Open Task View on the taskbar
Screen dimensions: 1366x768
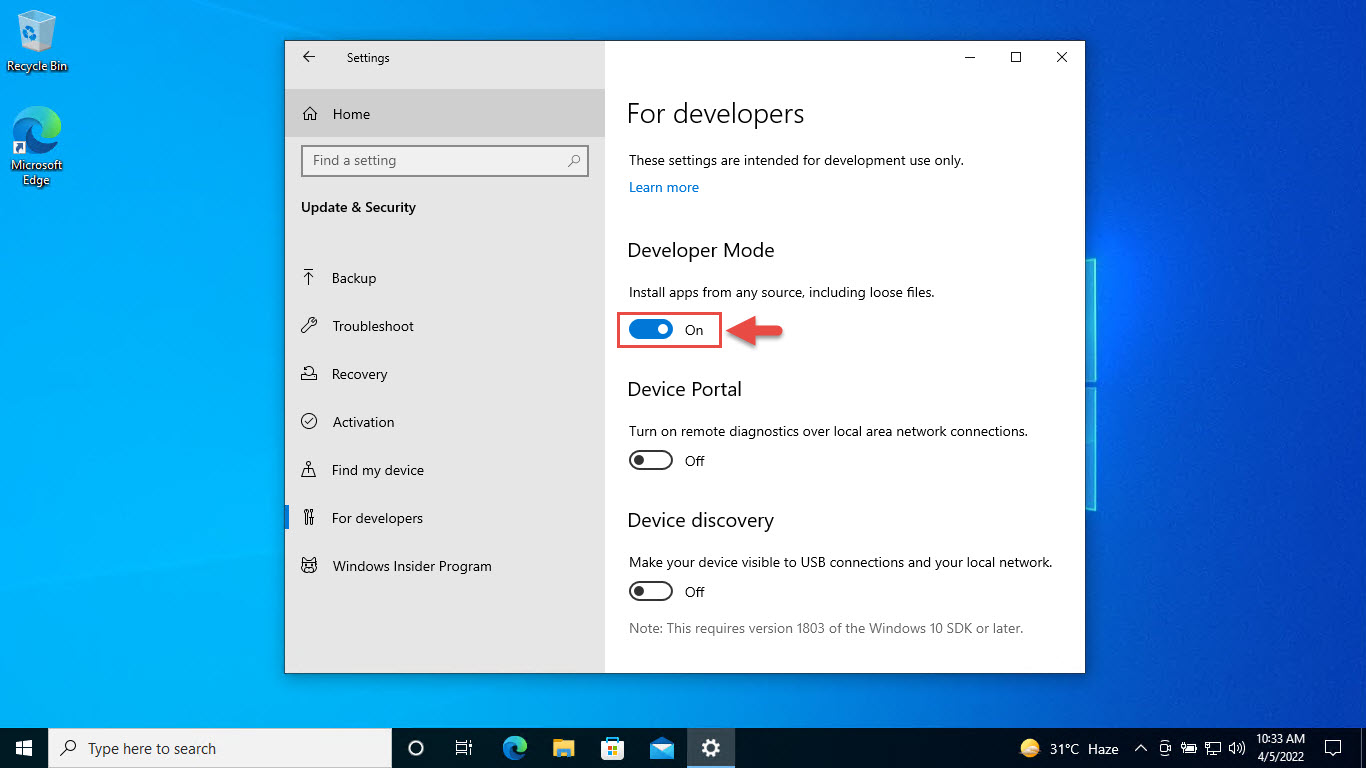click(x=464, y=748)
